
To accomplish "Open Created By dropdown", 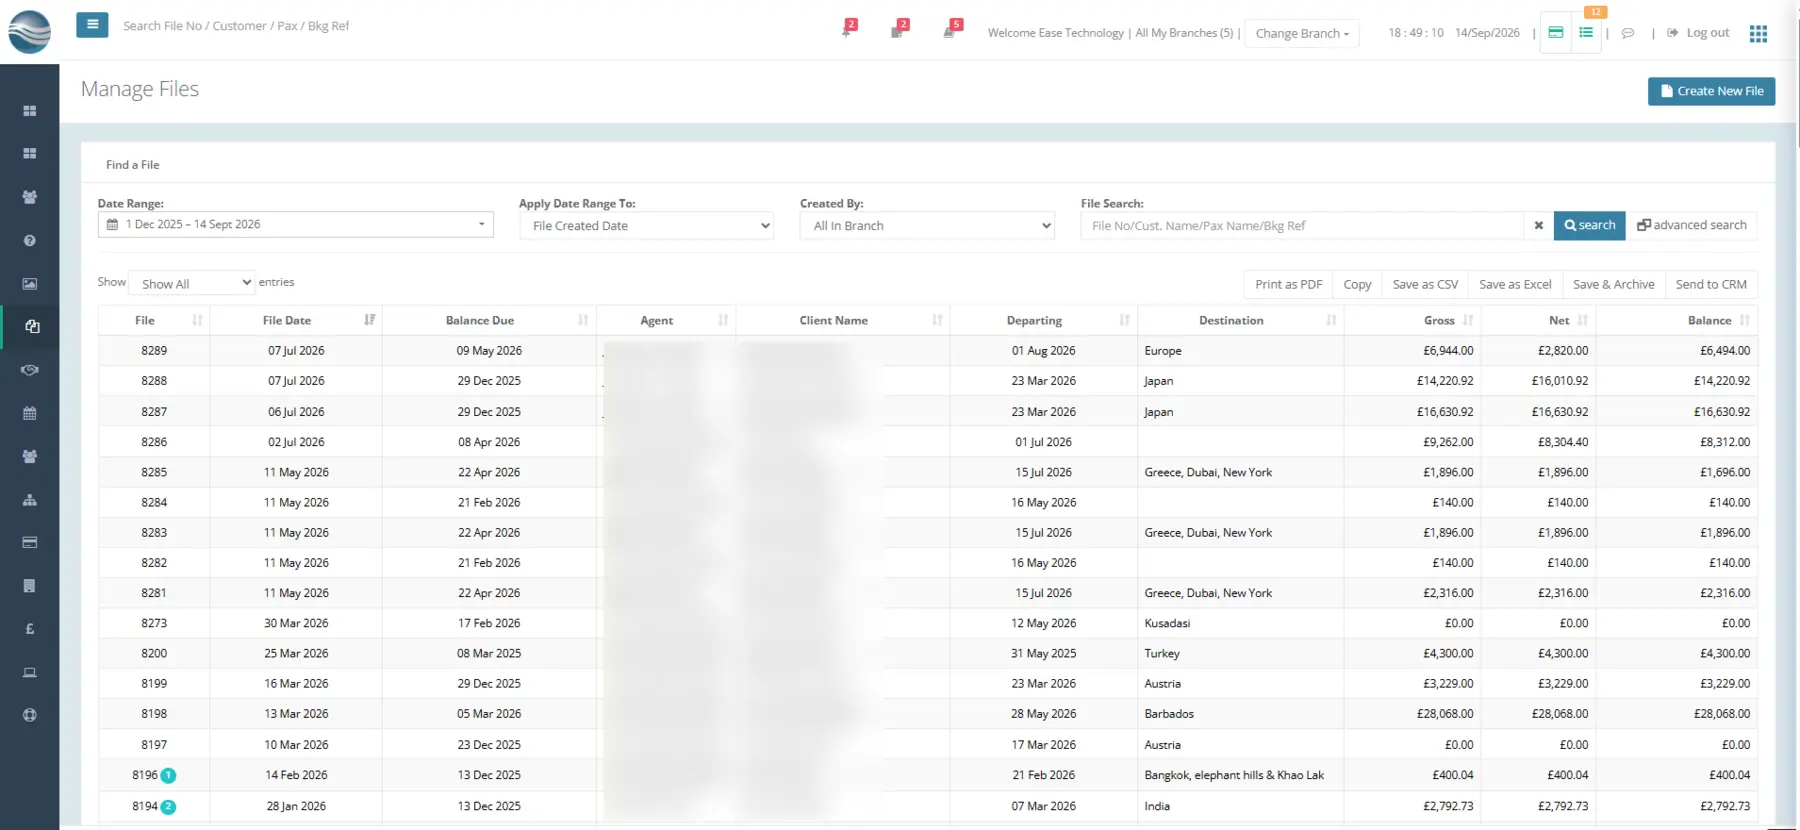I will 927,226.
